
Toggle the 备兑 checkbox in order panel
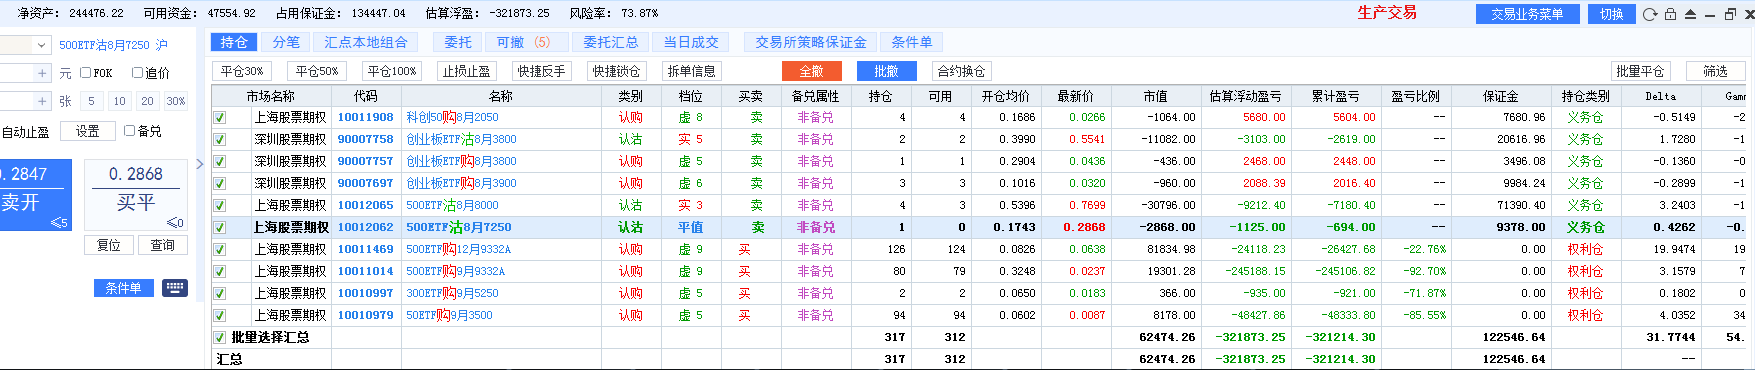129,131
